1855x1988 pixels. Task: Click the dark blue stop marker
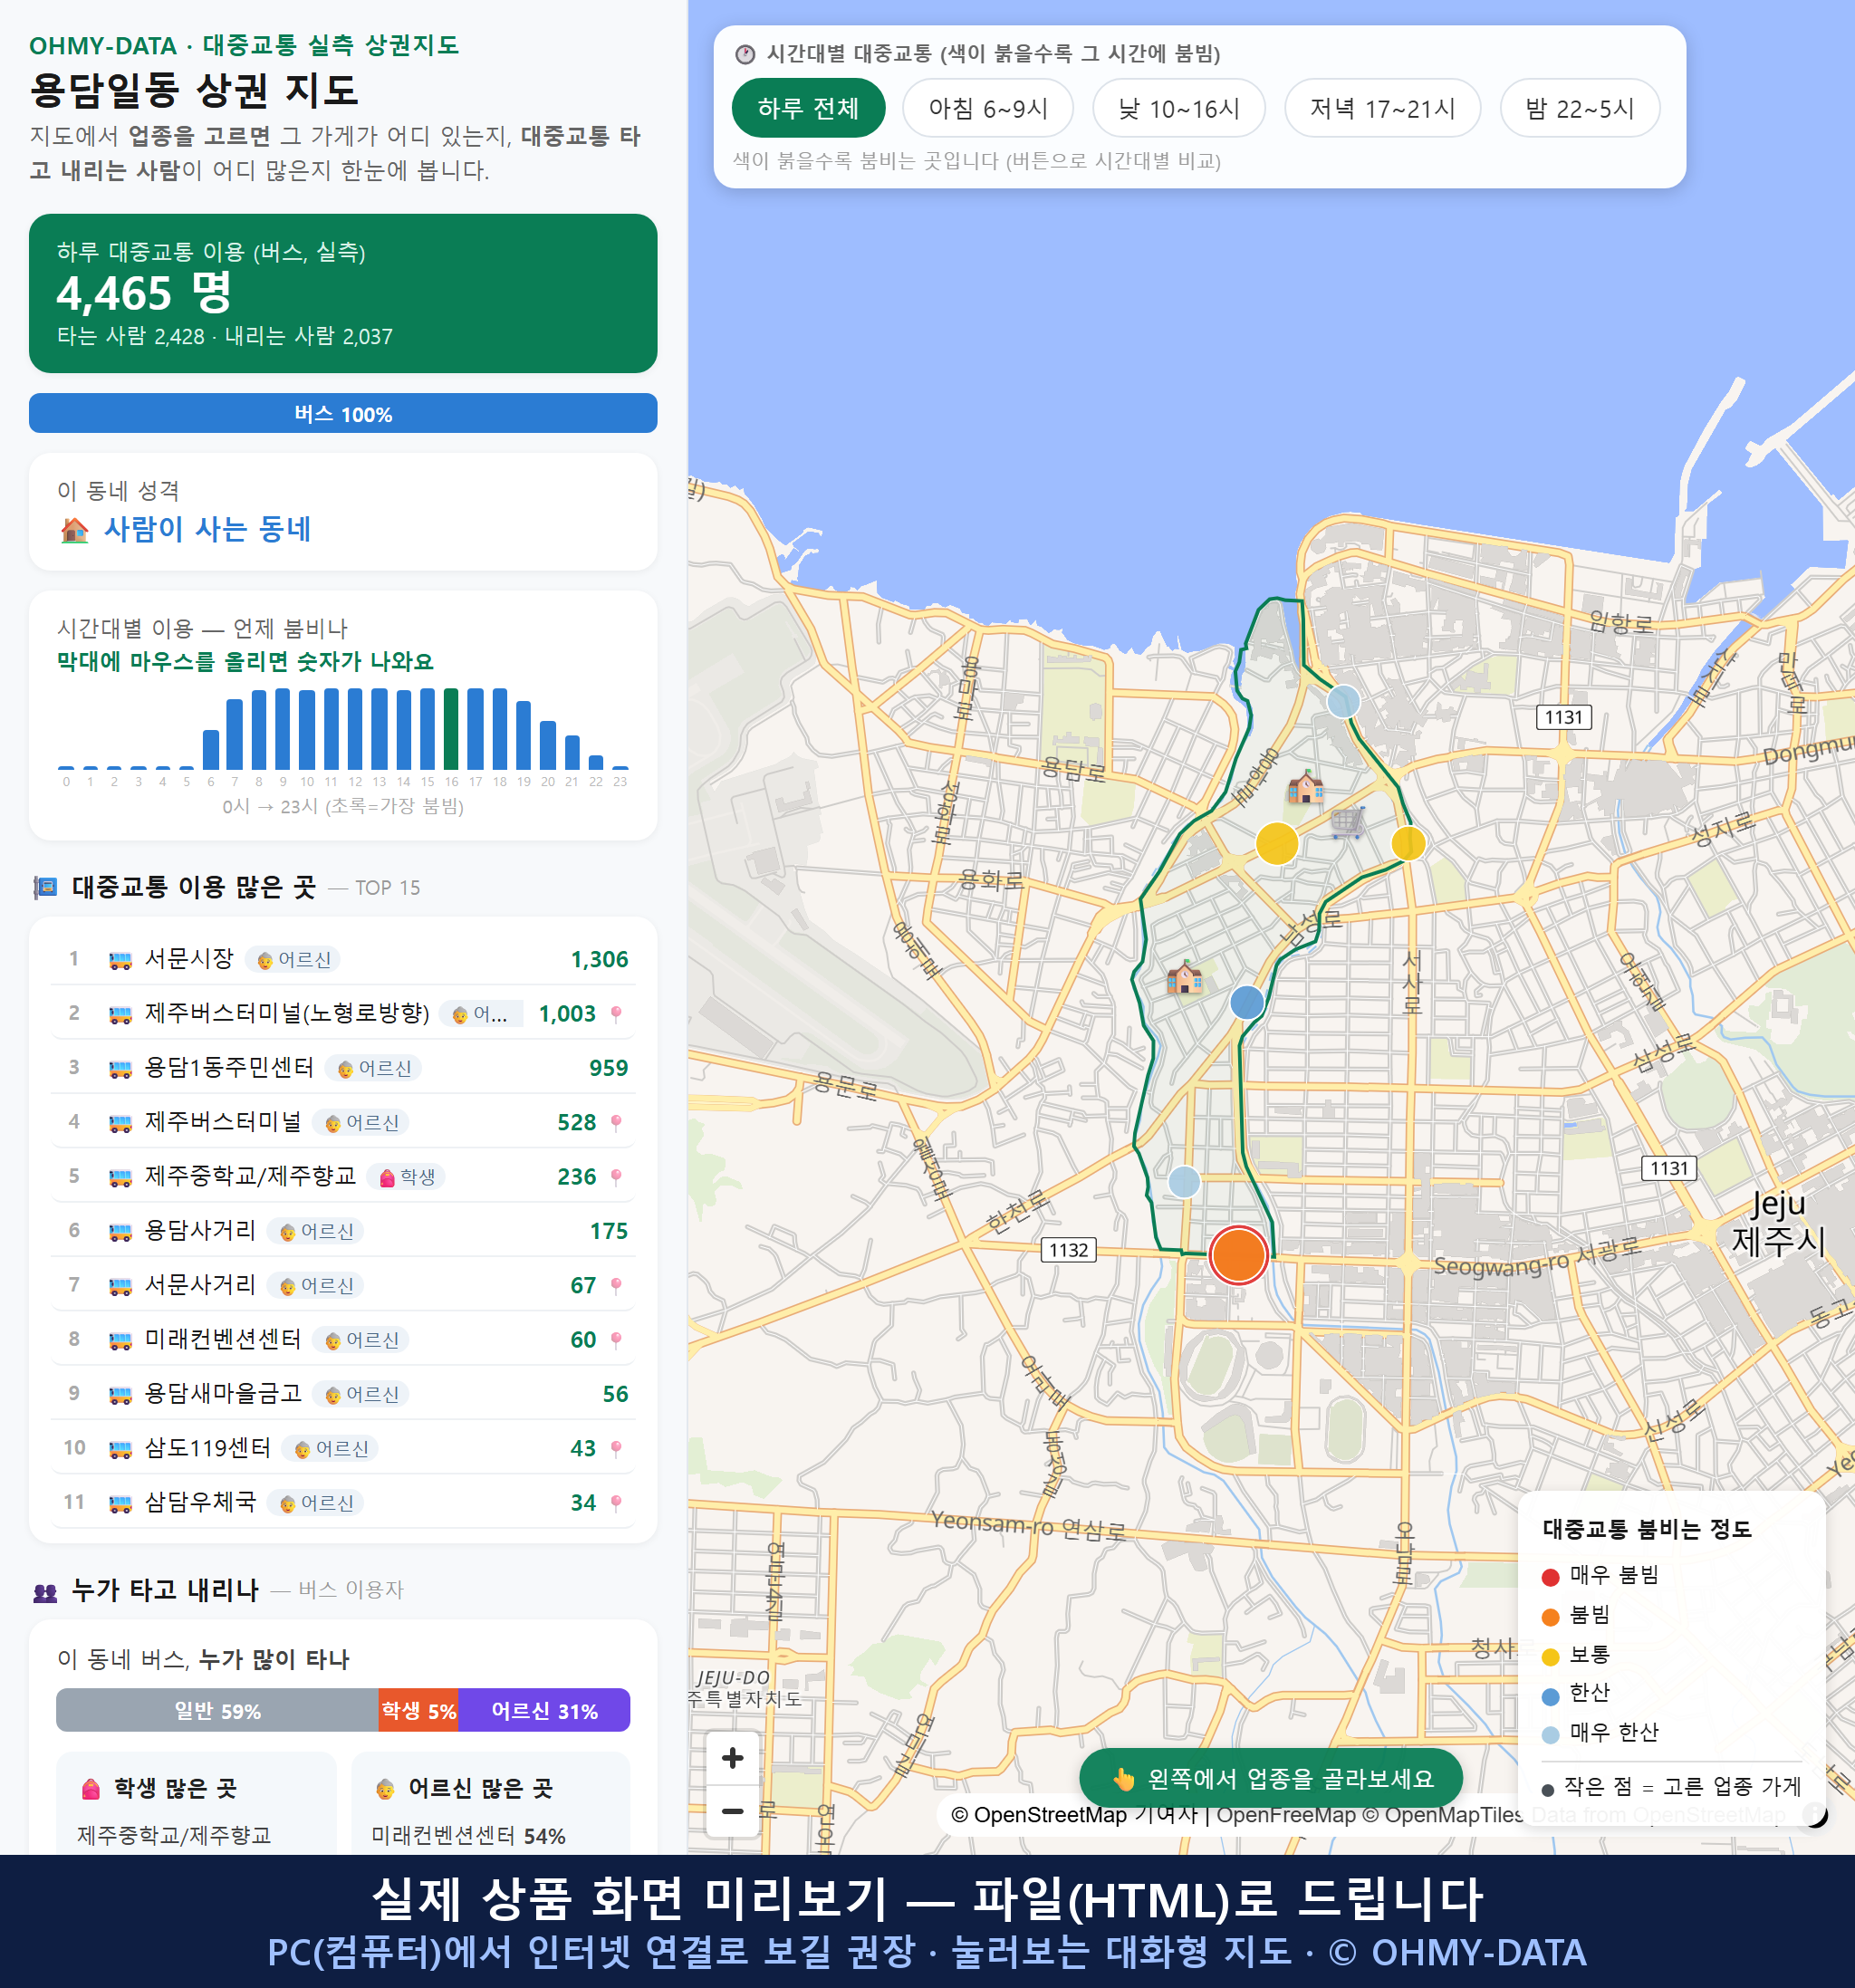tap(1247, 1002)
